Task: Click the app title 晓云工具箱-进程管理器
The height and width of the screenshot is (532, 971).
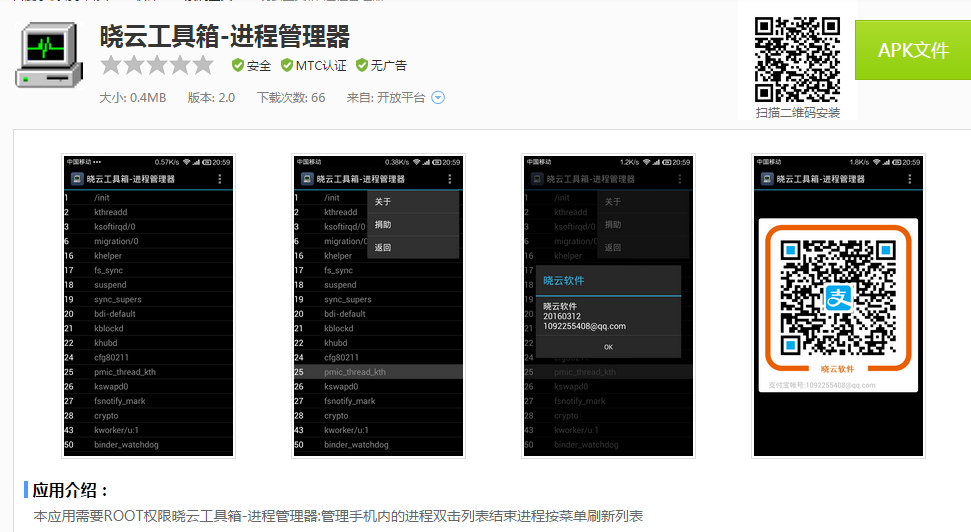Action: (225, 36)
